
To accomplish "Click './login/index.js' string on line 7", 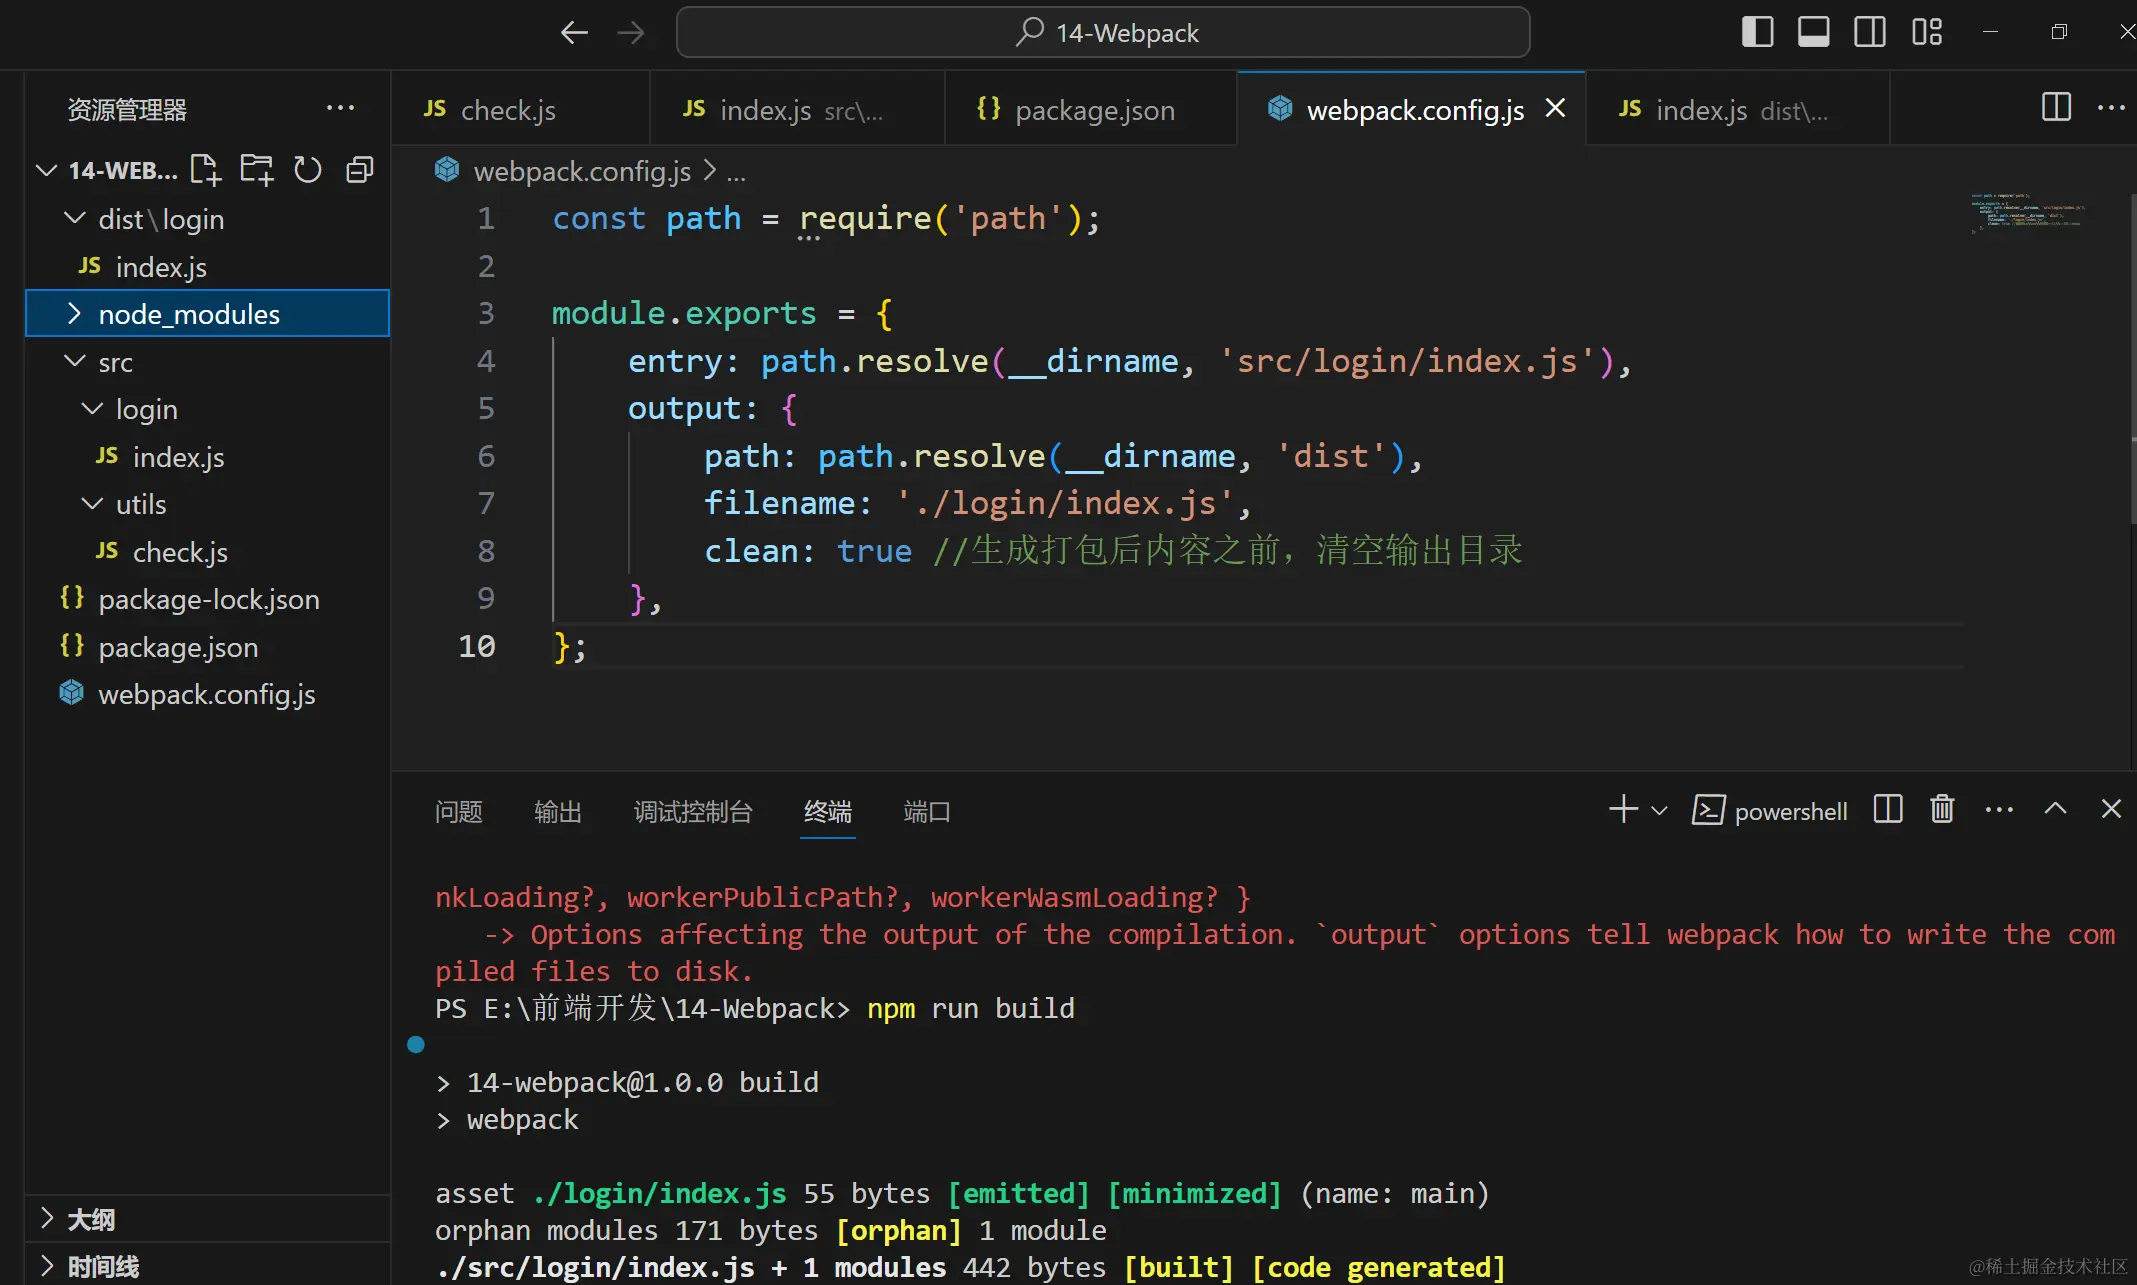I will 1064,503.
